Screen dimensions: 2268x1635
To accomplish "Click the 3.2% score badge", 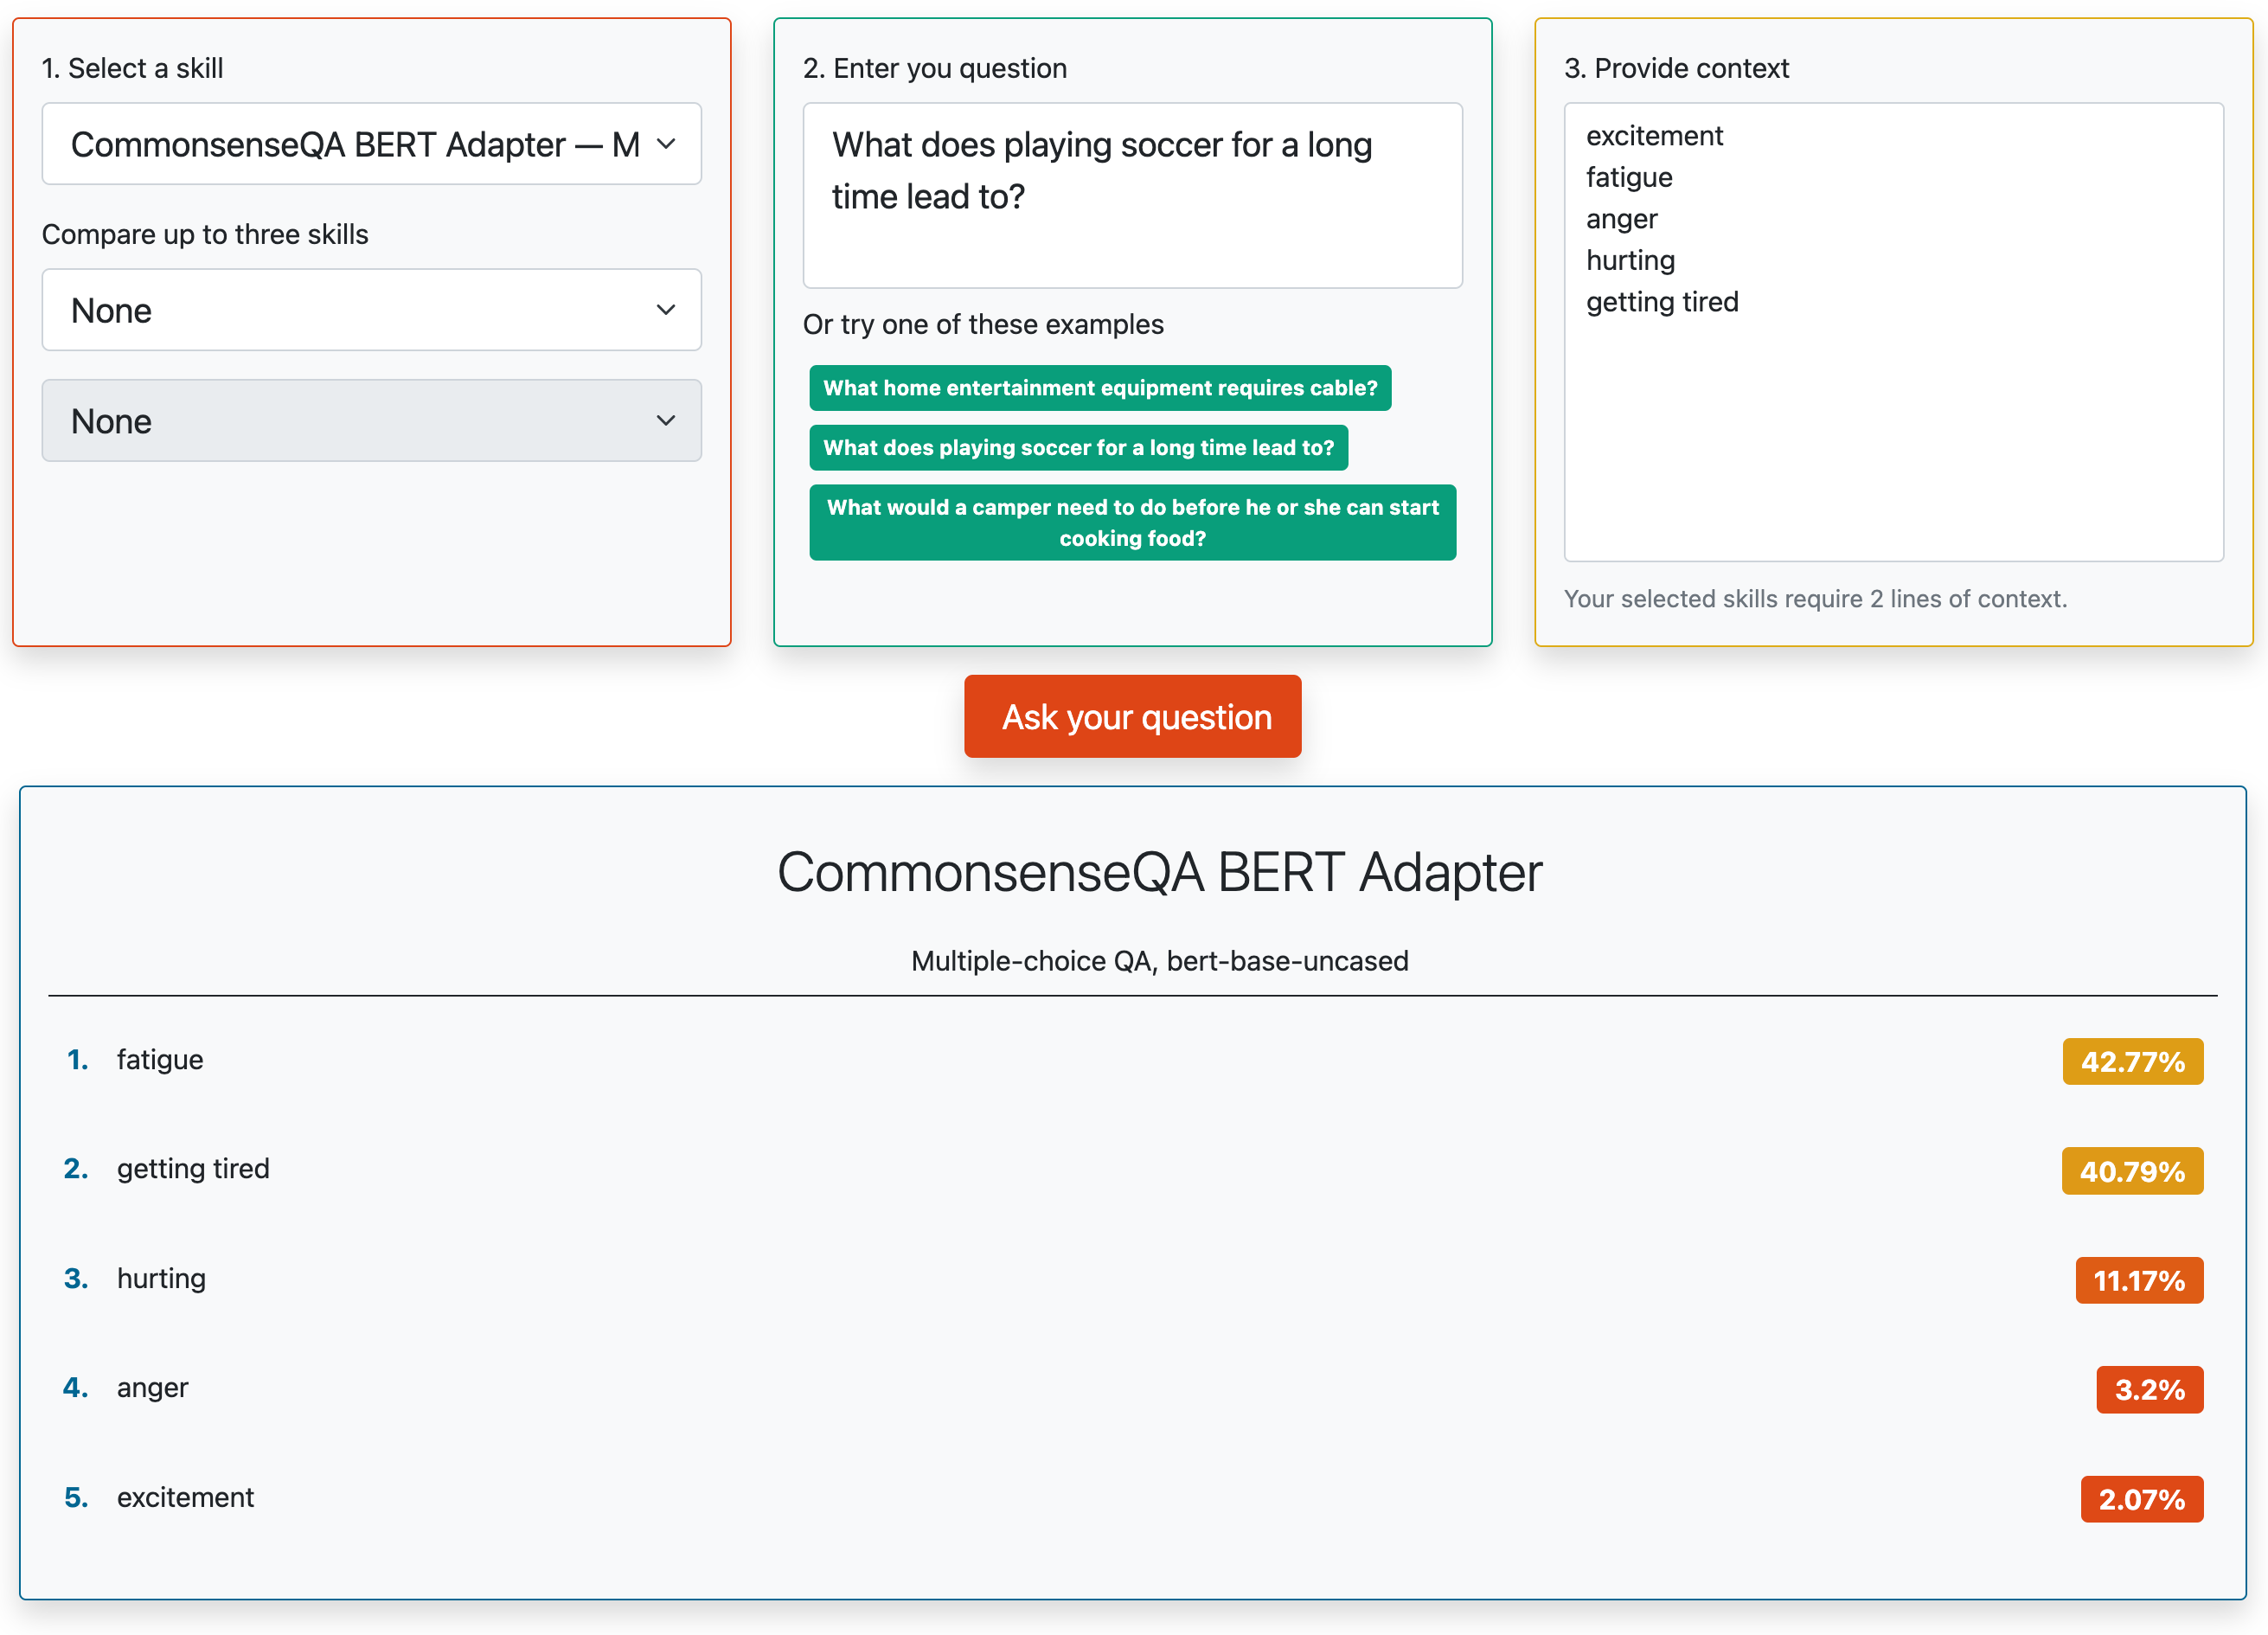I will coord(2149,1390).
